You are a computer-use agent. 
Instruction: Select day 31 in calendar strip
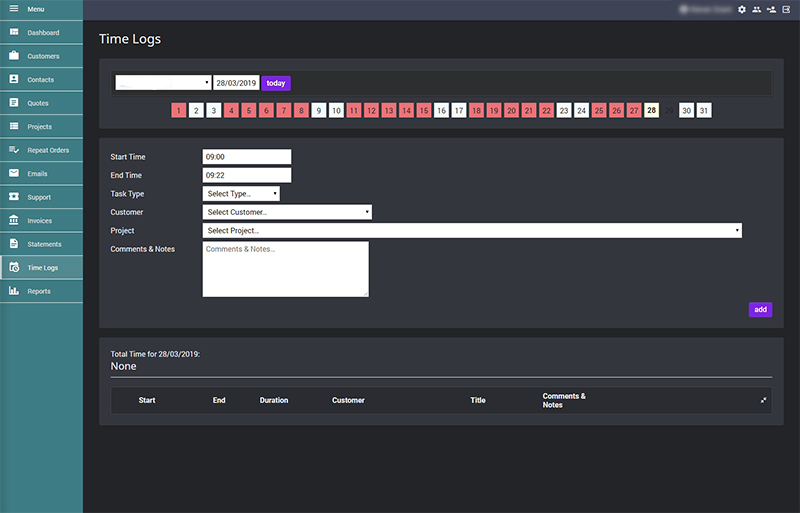[x=704, y=110]
